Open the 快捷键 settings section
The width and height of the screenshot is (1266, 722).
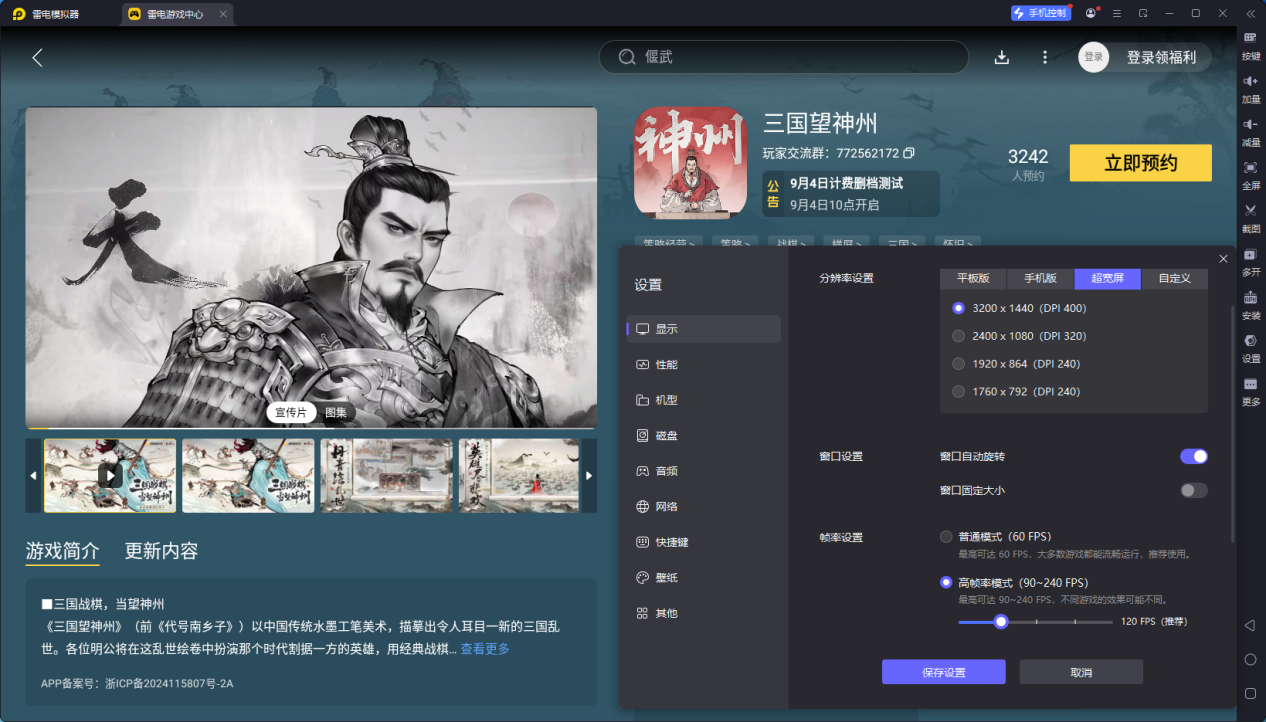pos(703,542)
